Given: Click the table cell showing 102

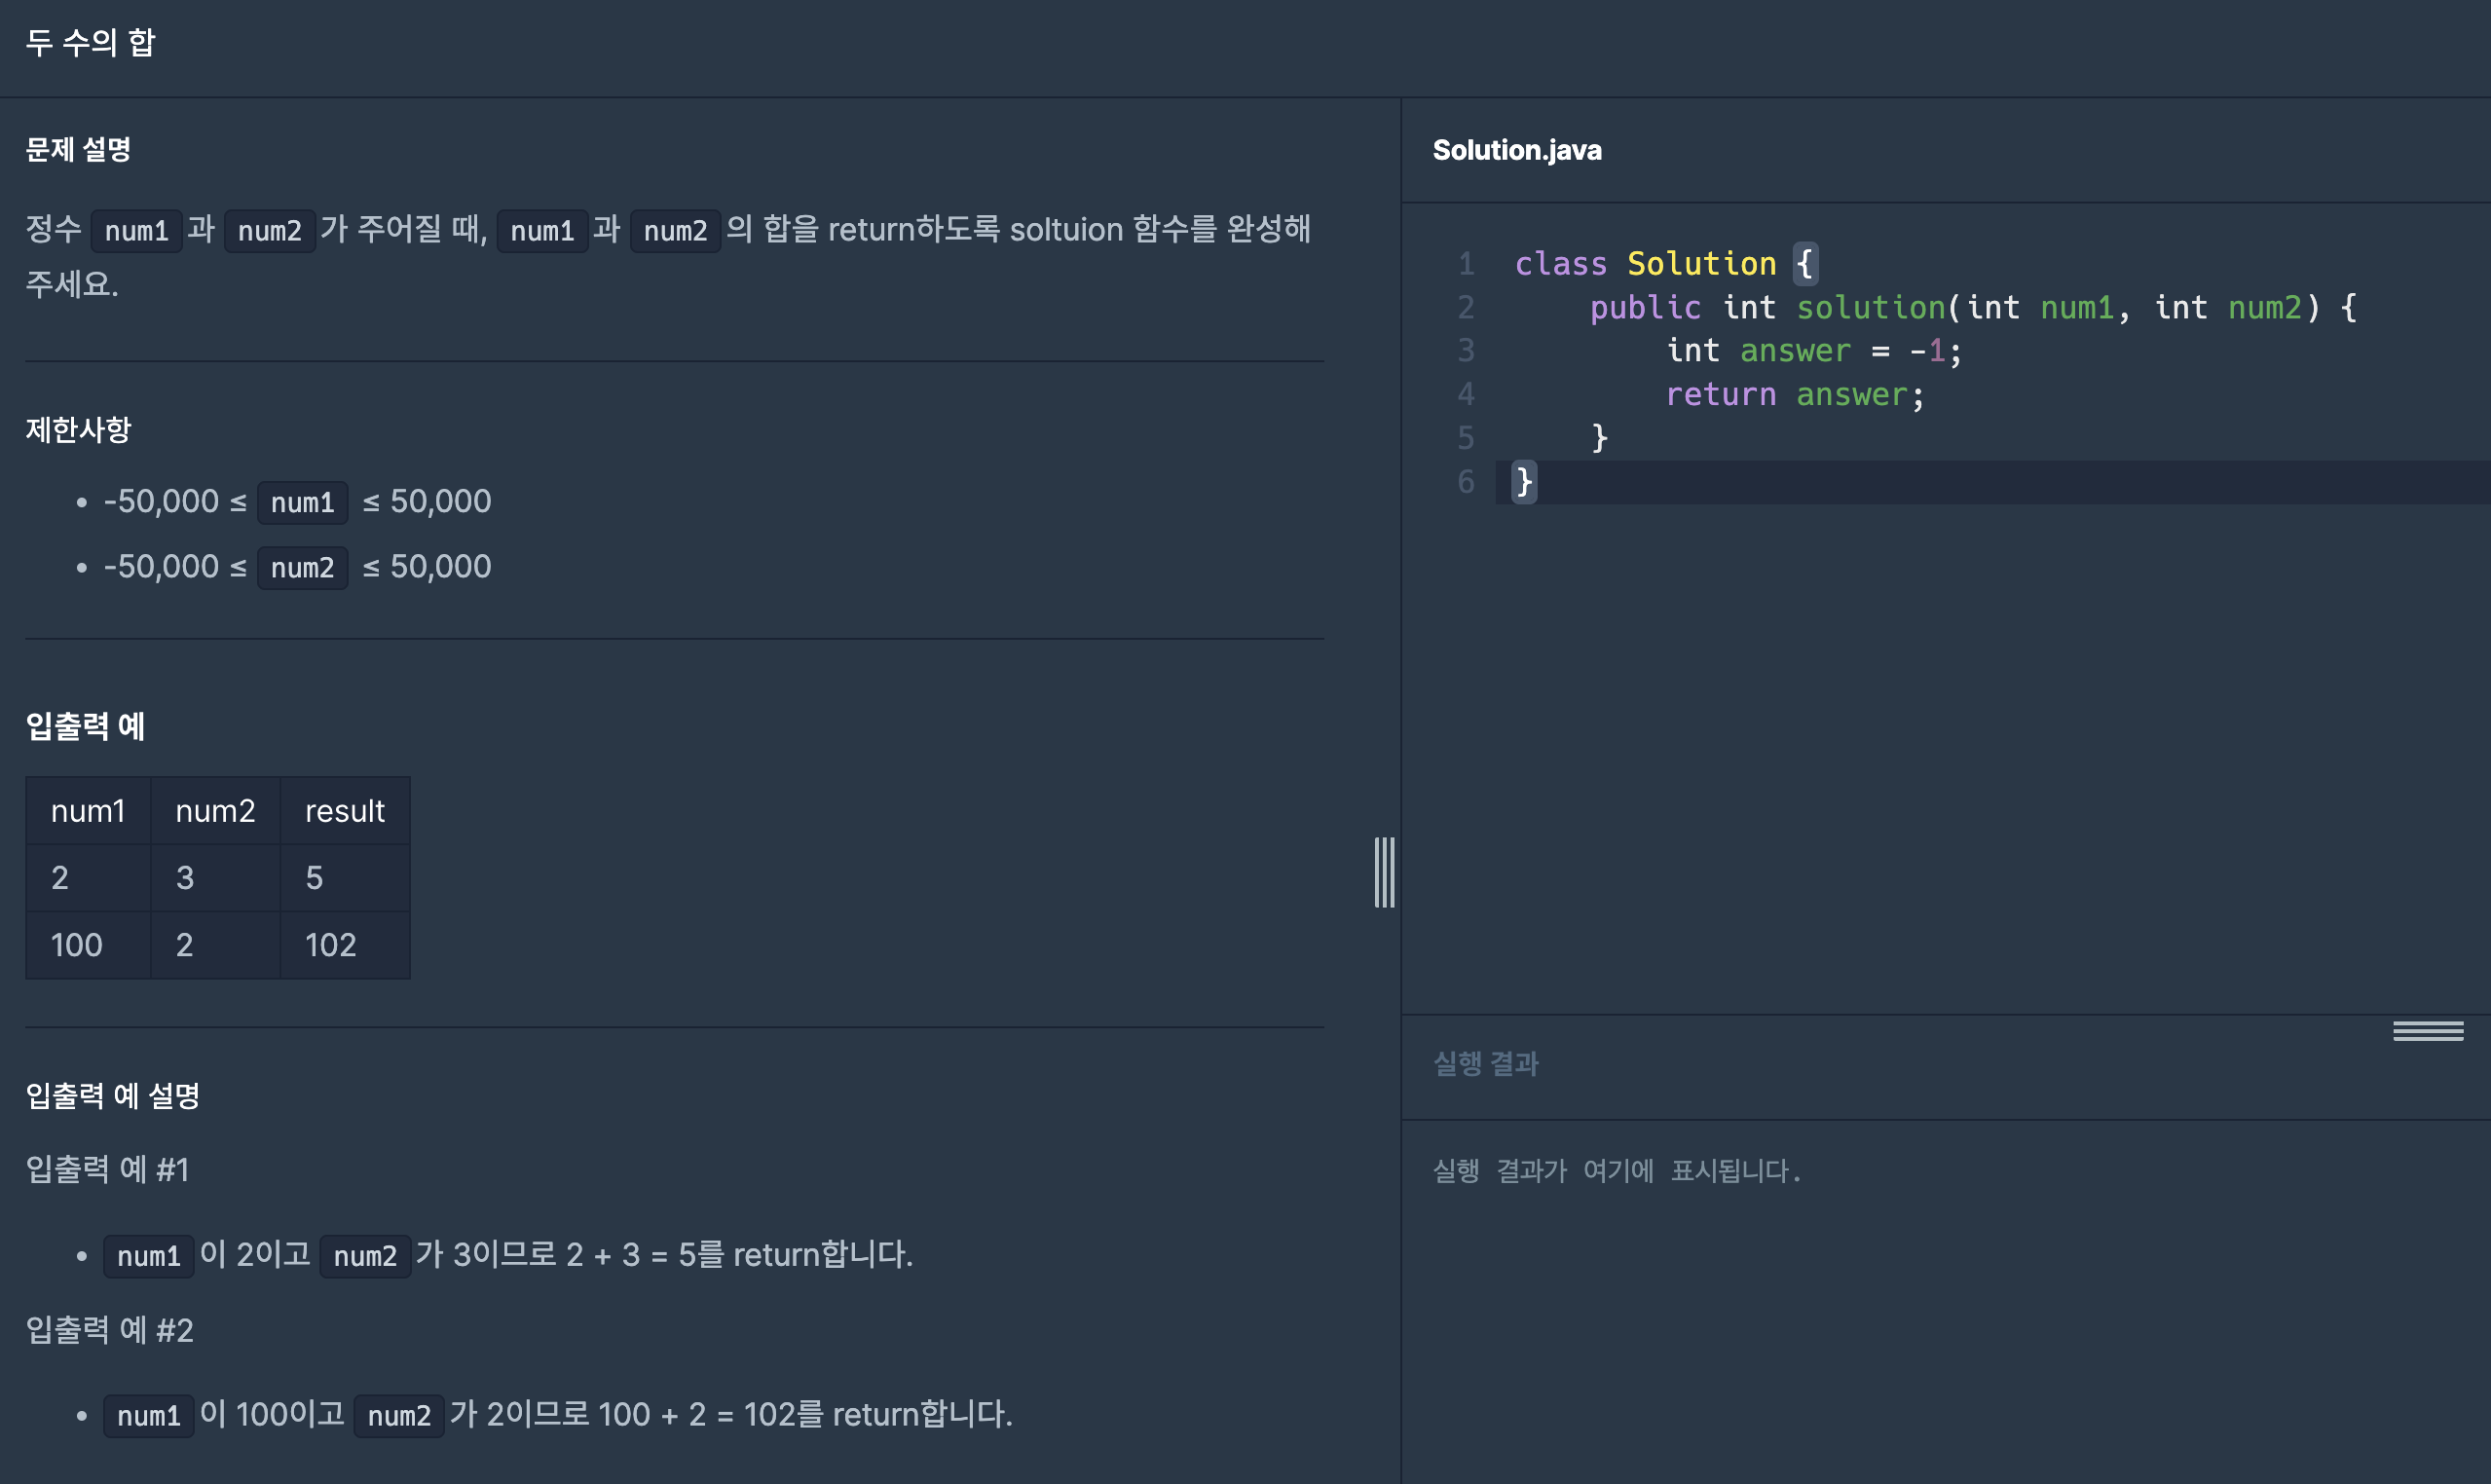Looking at the screenshot, I should pyautogui.click(x=331, y=945).
